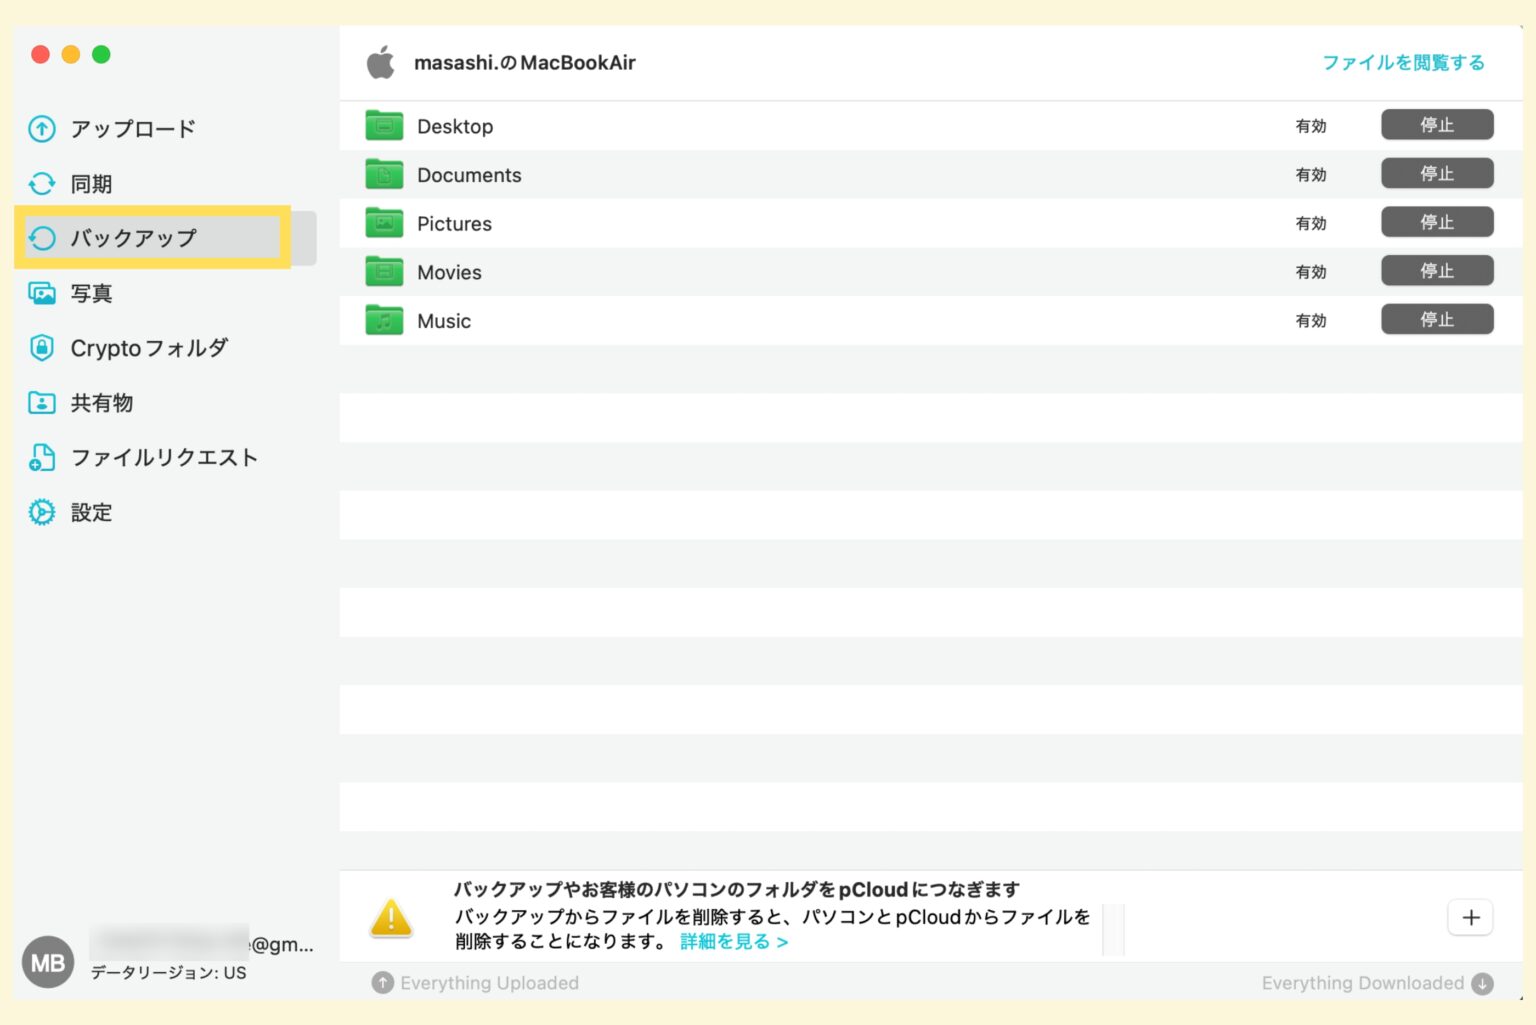Click the green fullscreen window button
1536x1025 pixels.
101,54
